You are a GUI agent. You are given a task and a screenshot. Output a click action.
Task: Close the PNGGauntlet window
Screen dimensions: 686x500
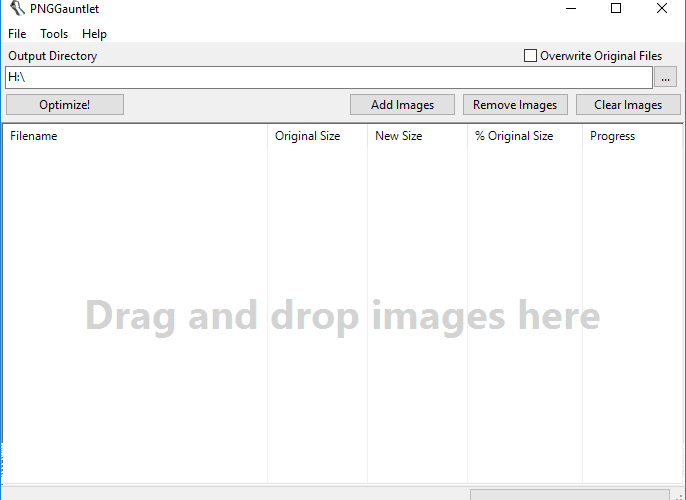(662, 8)
